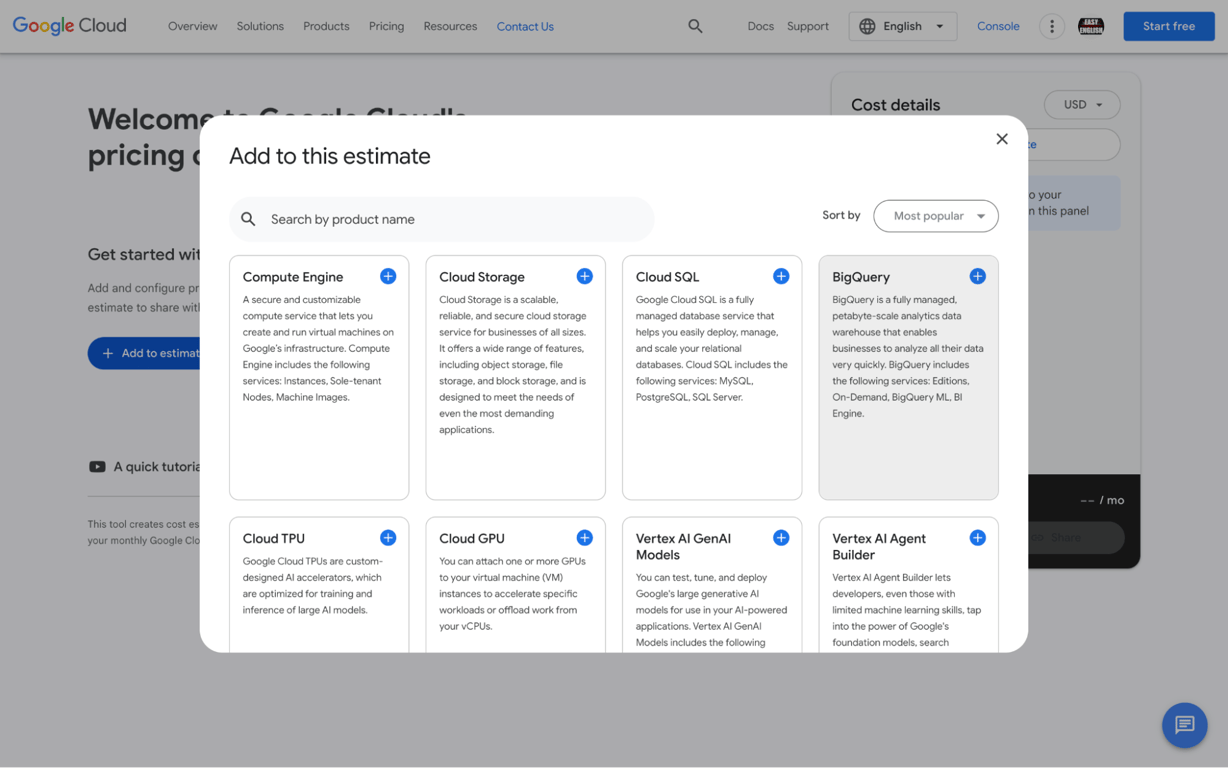Select the Cloud TPU product title
Screen dimensions: 1228x768
(x=274, y=538)
